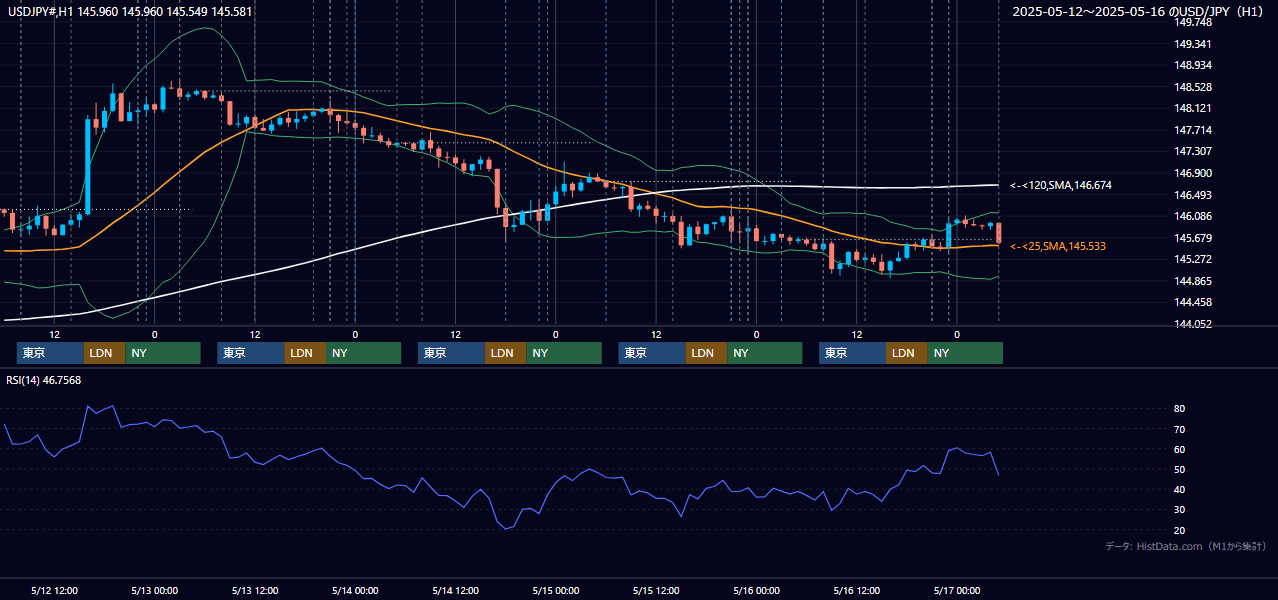Select the 148.934 price level label

click(x=1193, y=65)
